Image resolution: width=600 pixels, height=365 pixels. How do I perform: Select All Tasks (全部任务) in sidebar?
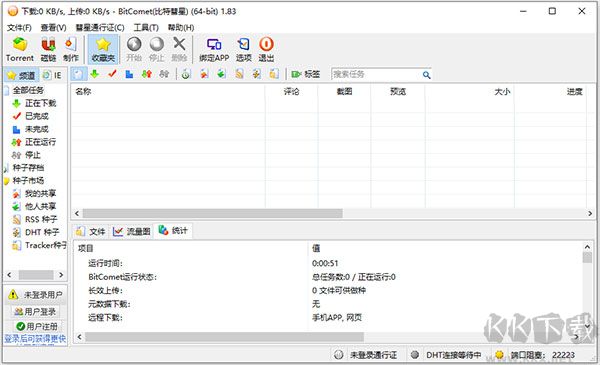[x=28, y=90]
